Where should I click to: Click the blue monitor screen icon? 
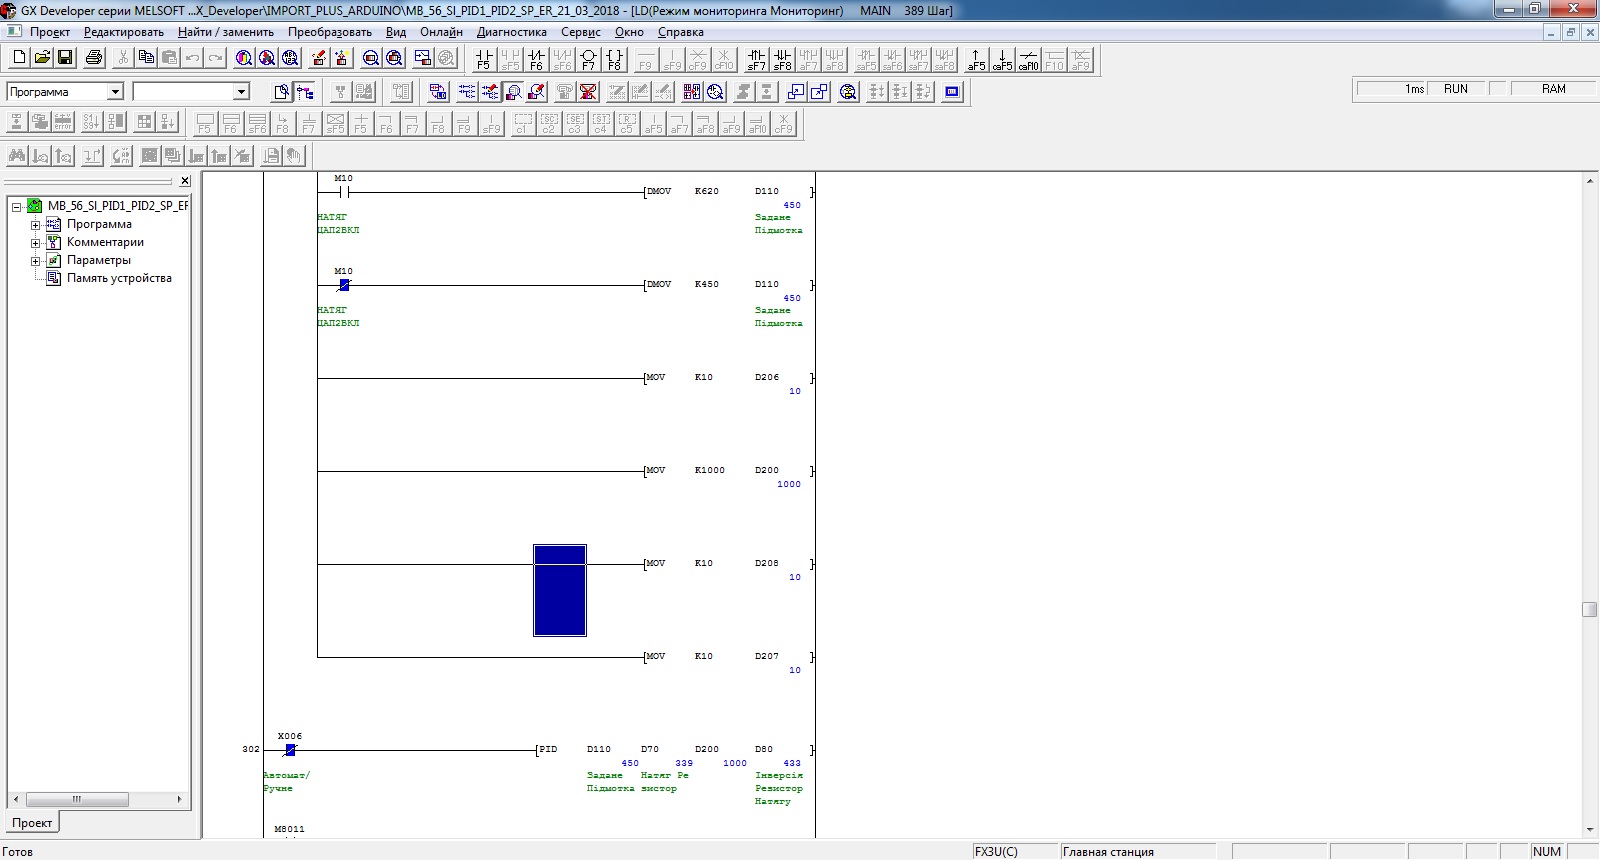pyautogui.click(x=952, y=92)
